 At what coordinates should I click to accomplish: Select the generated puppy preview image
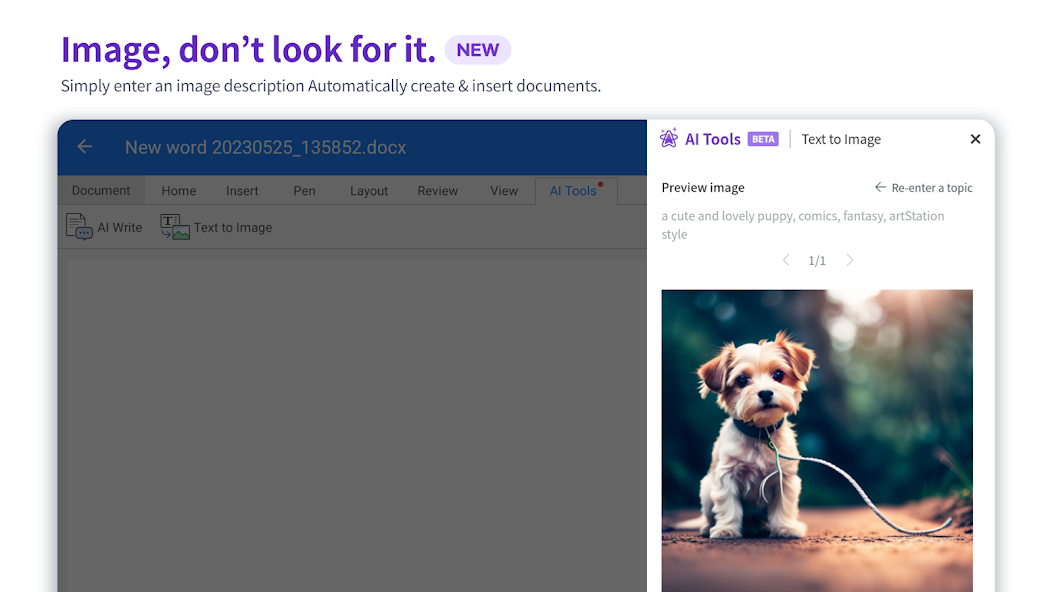[x=817, y=440]
